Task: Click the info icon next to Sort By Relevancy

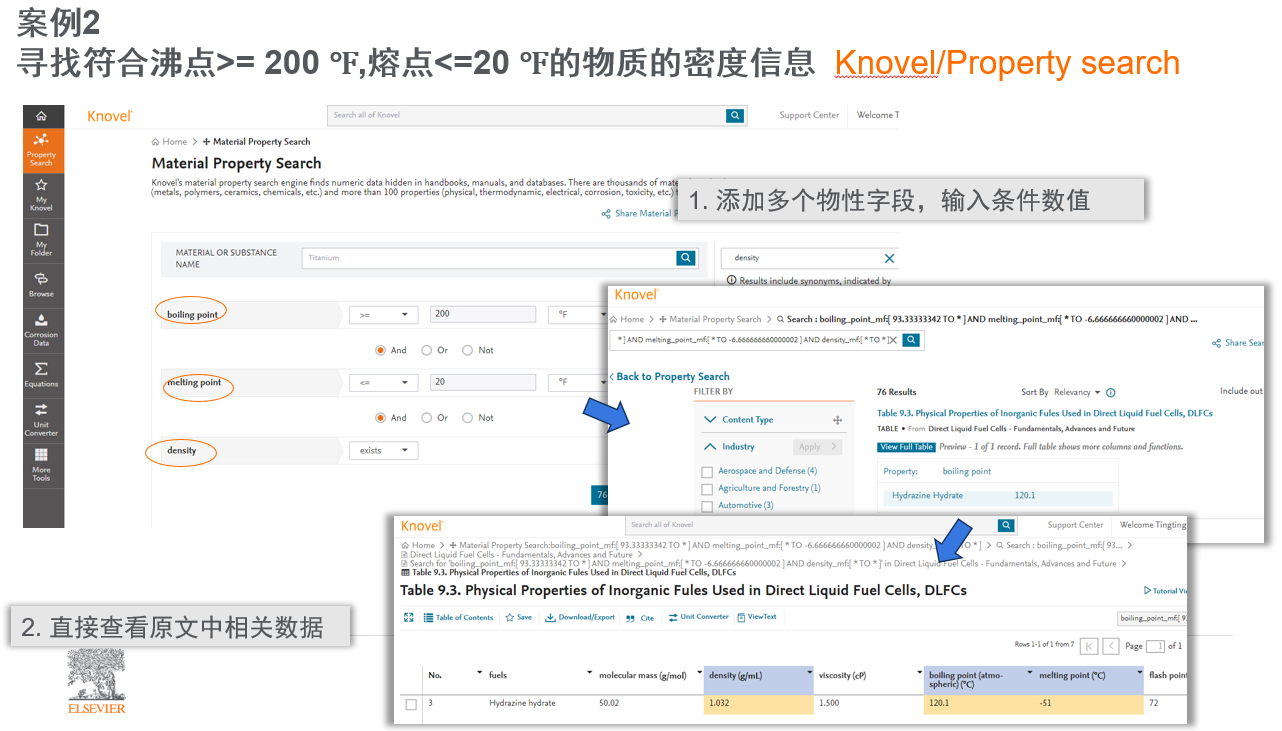Action: tap(1111, 393)
